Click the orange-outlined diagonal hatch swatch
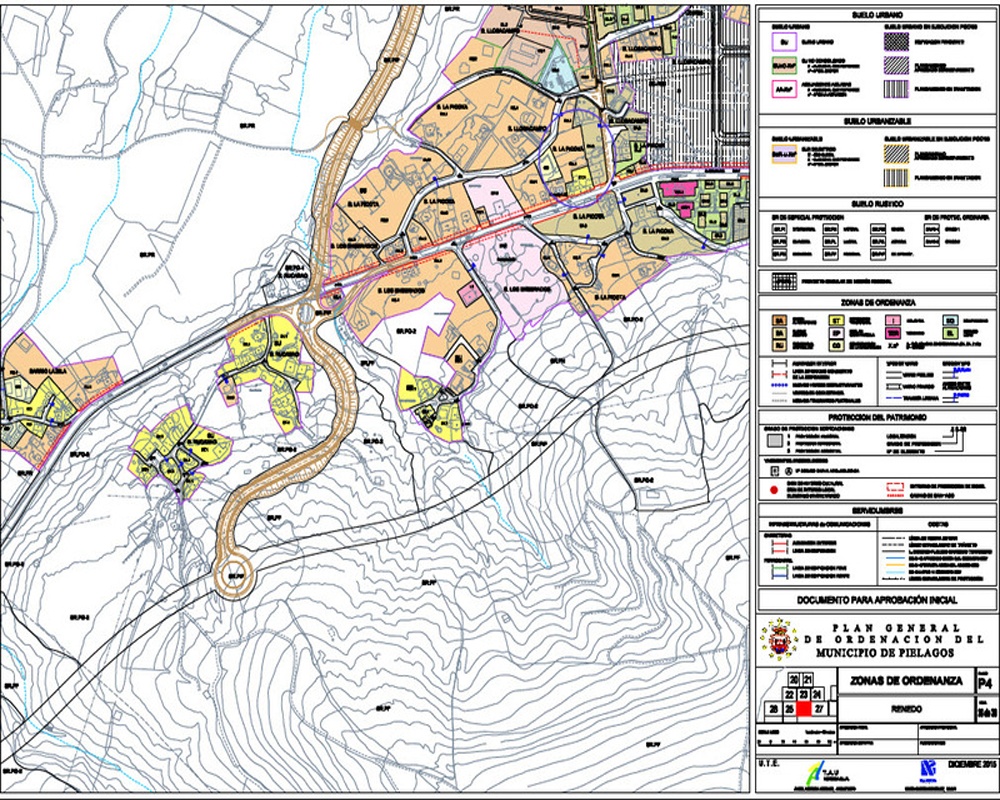The image size is (1000, 800). coord(896,154)
